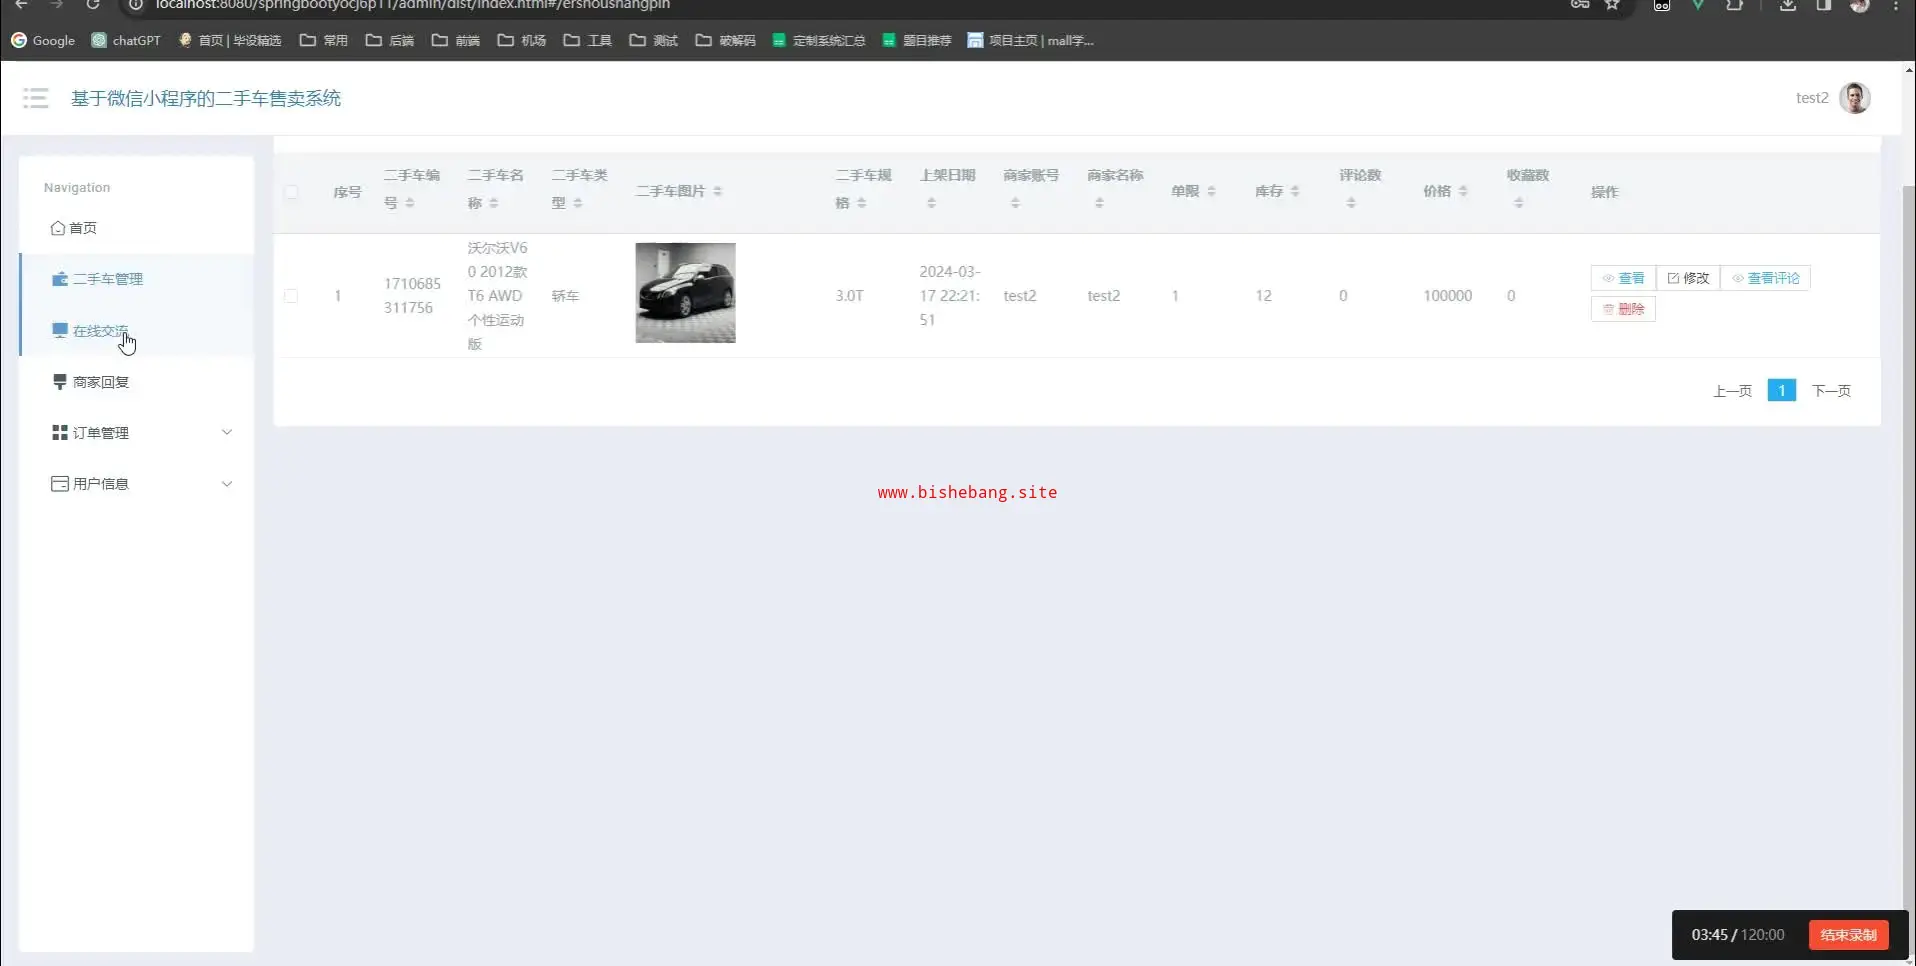
Task: Click the 二手车管理 briefcase icon
Action: (x=60, y=279)
